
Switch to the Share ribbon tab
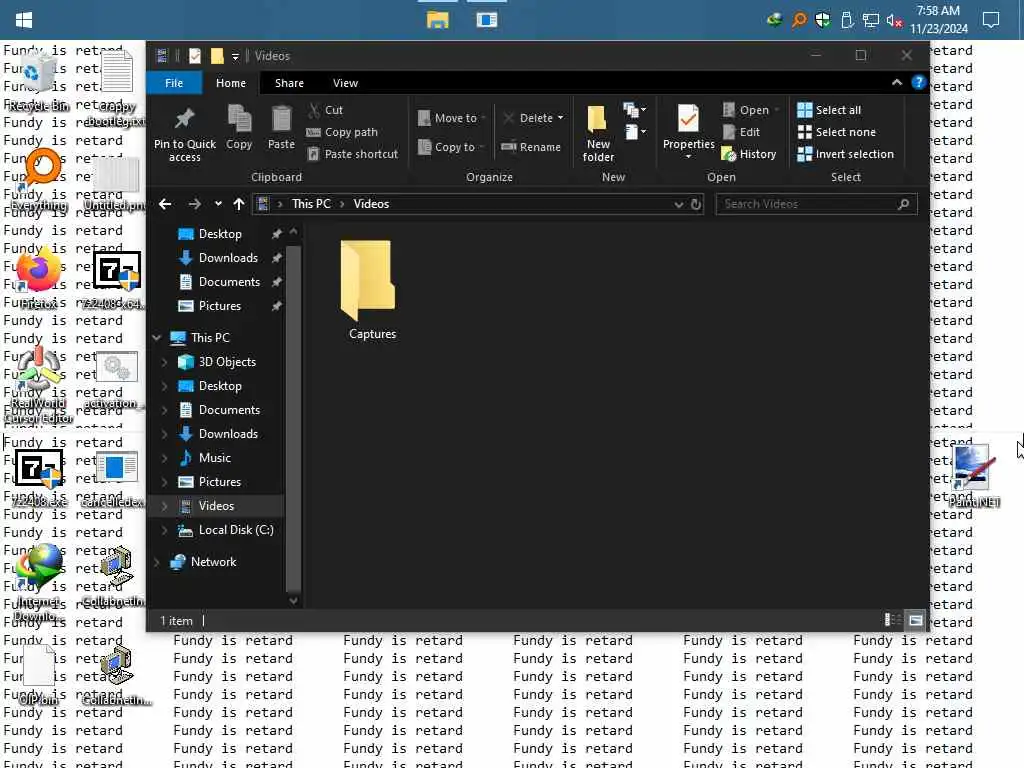click(x=289, y=83)
